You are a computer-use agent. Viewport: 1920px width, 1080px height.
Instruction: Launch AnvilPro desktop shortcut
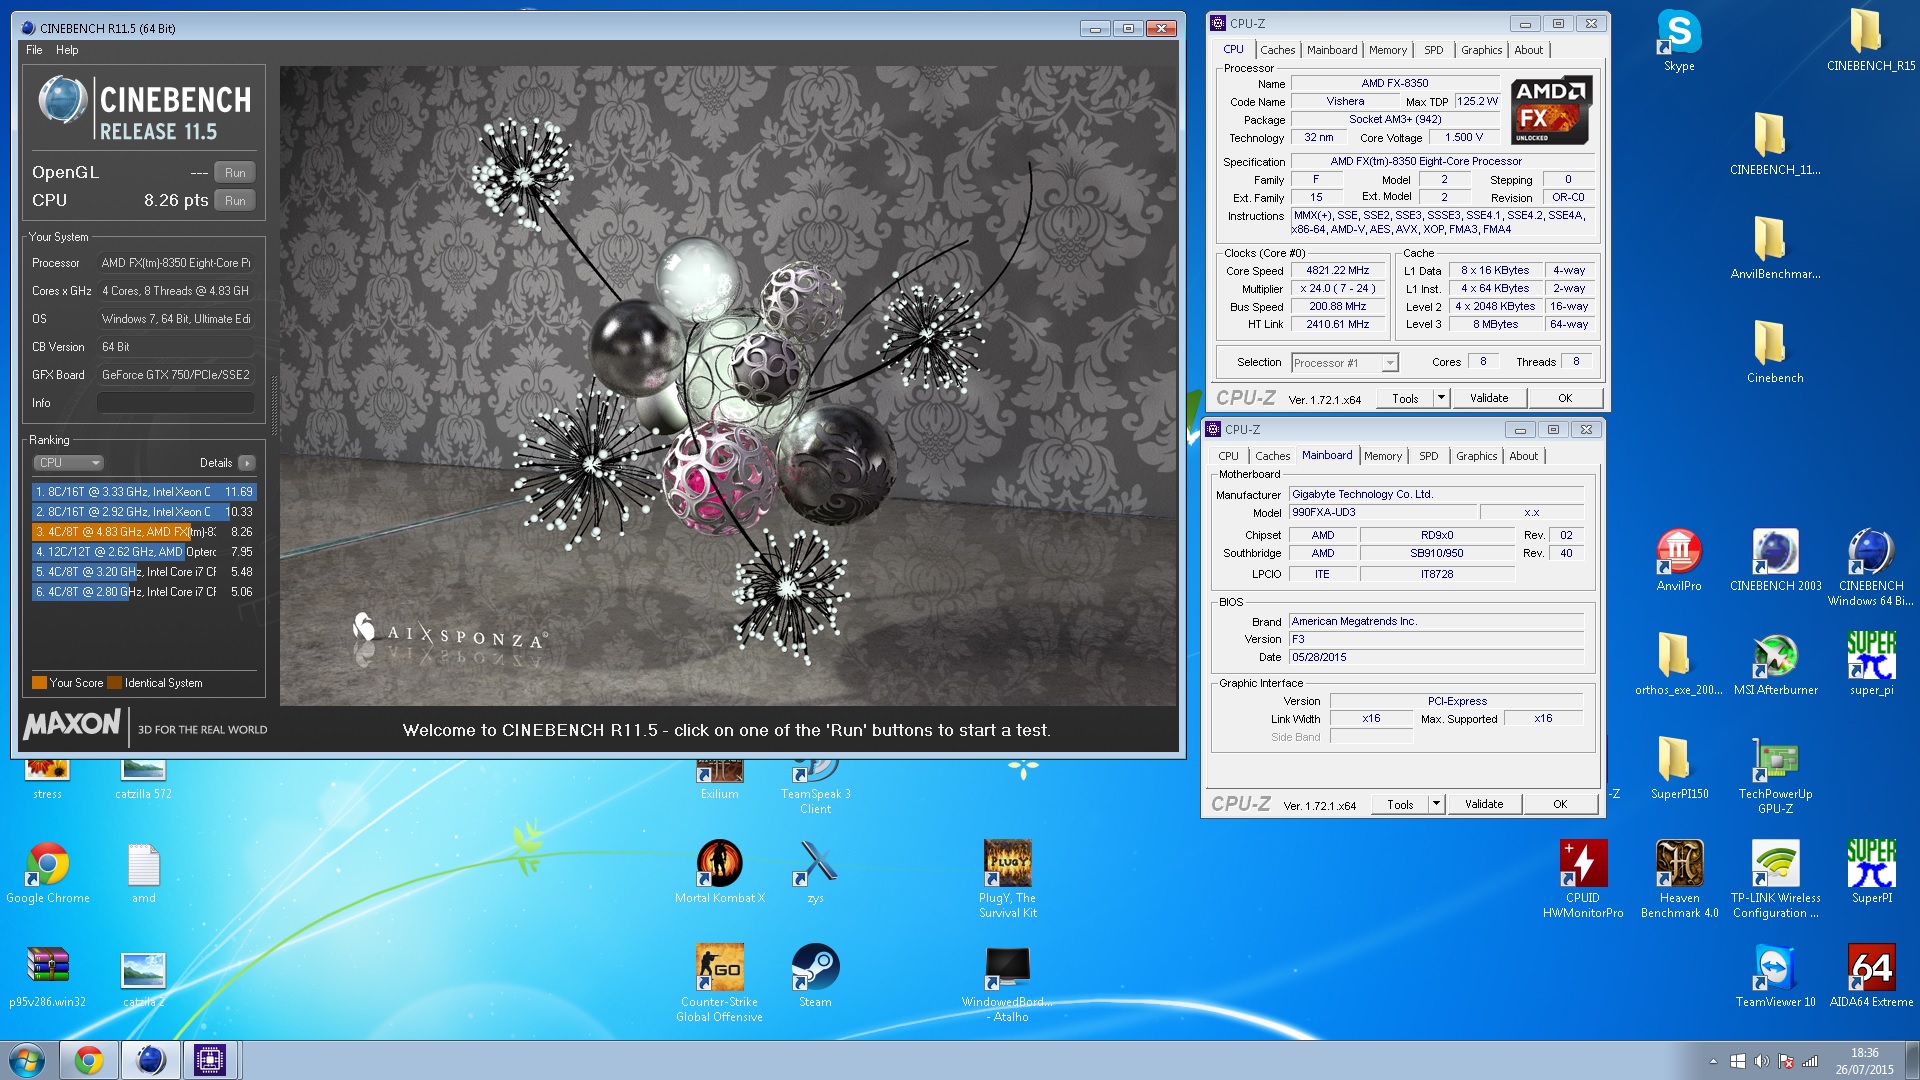[x=1679, y=560]
